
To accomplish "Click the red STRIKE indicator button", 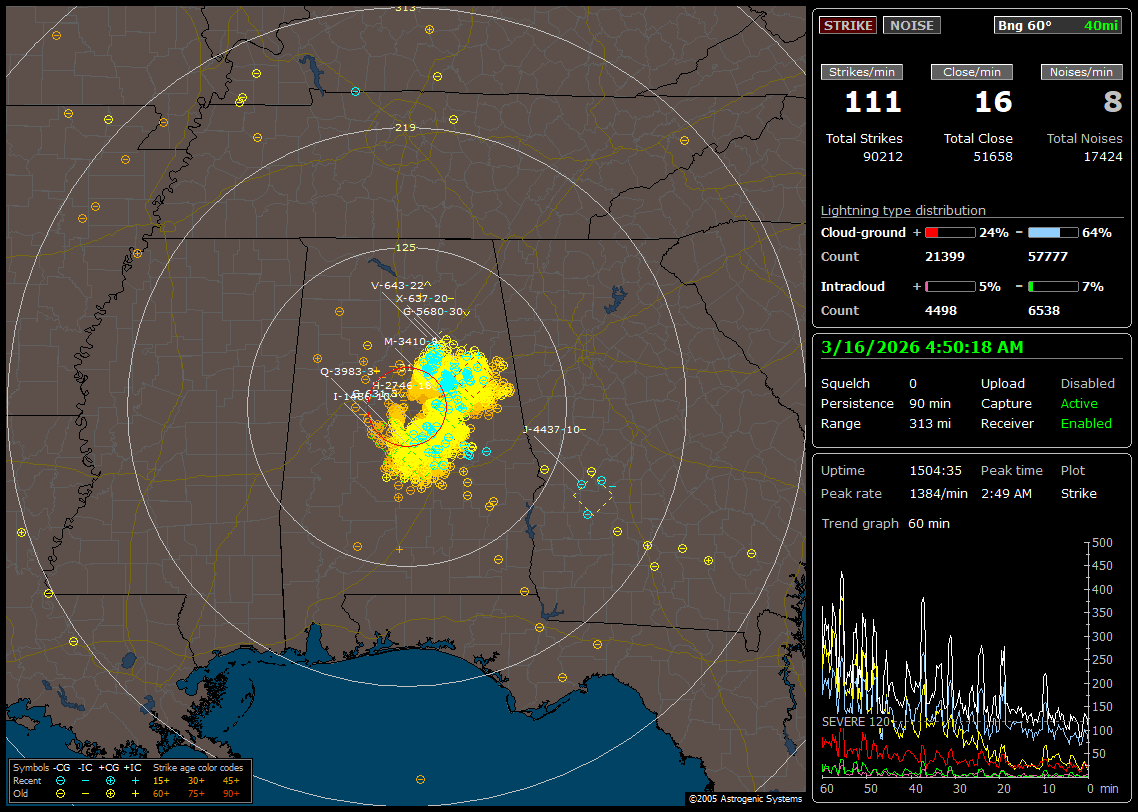I will coord(848,26).
